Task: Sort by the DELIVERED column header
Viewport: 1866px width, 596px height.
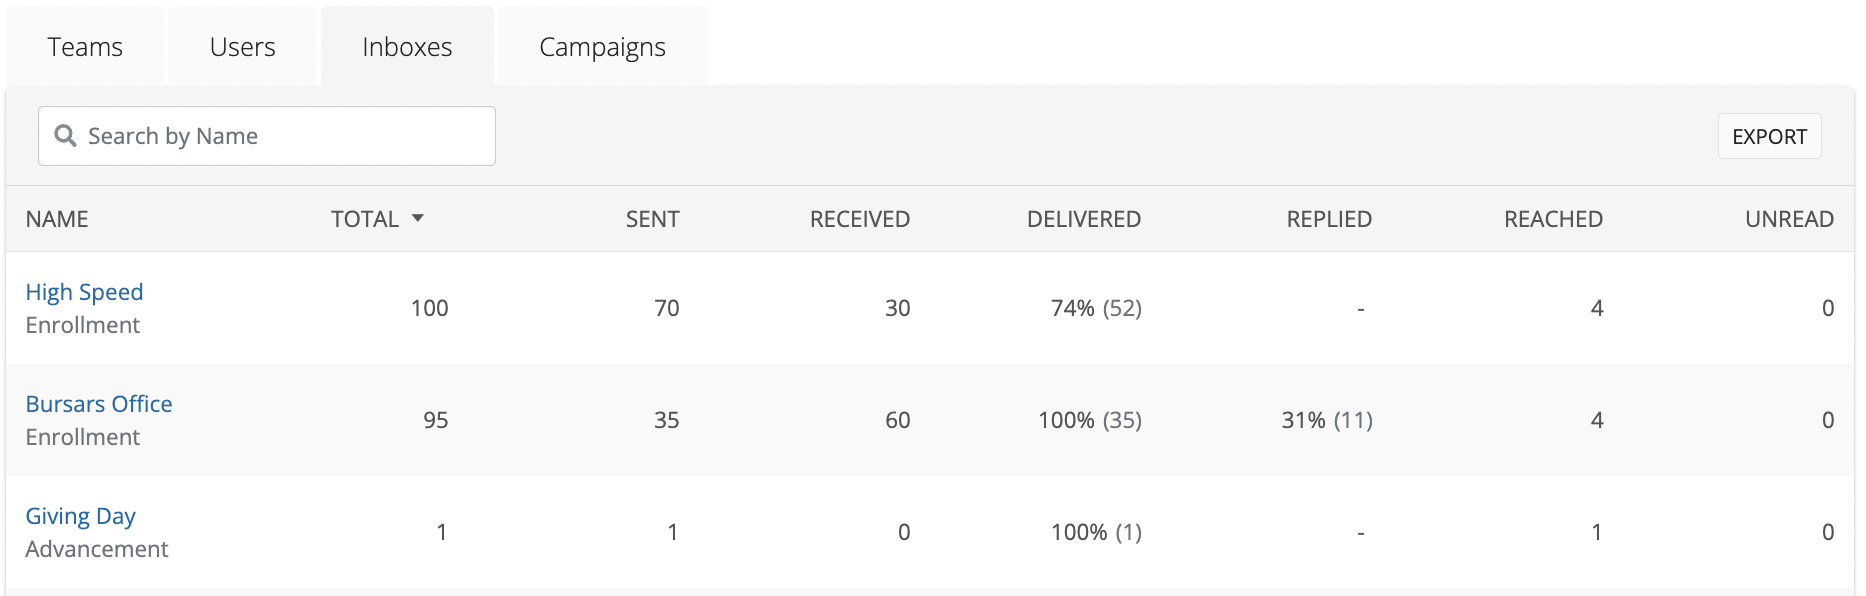Action: pos(1083,219)
